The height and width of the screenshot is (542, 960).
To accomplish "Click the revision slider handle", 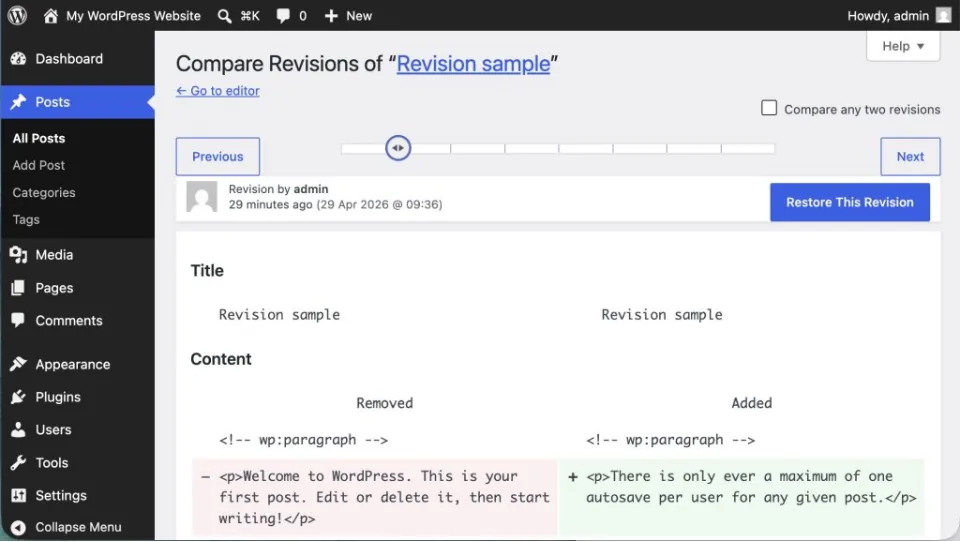I will pyautogui.click(x=398, y=148).
